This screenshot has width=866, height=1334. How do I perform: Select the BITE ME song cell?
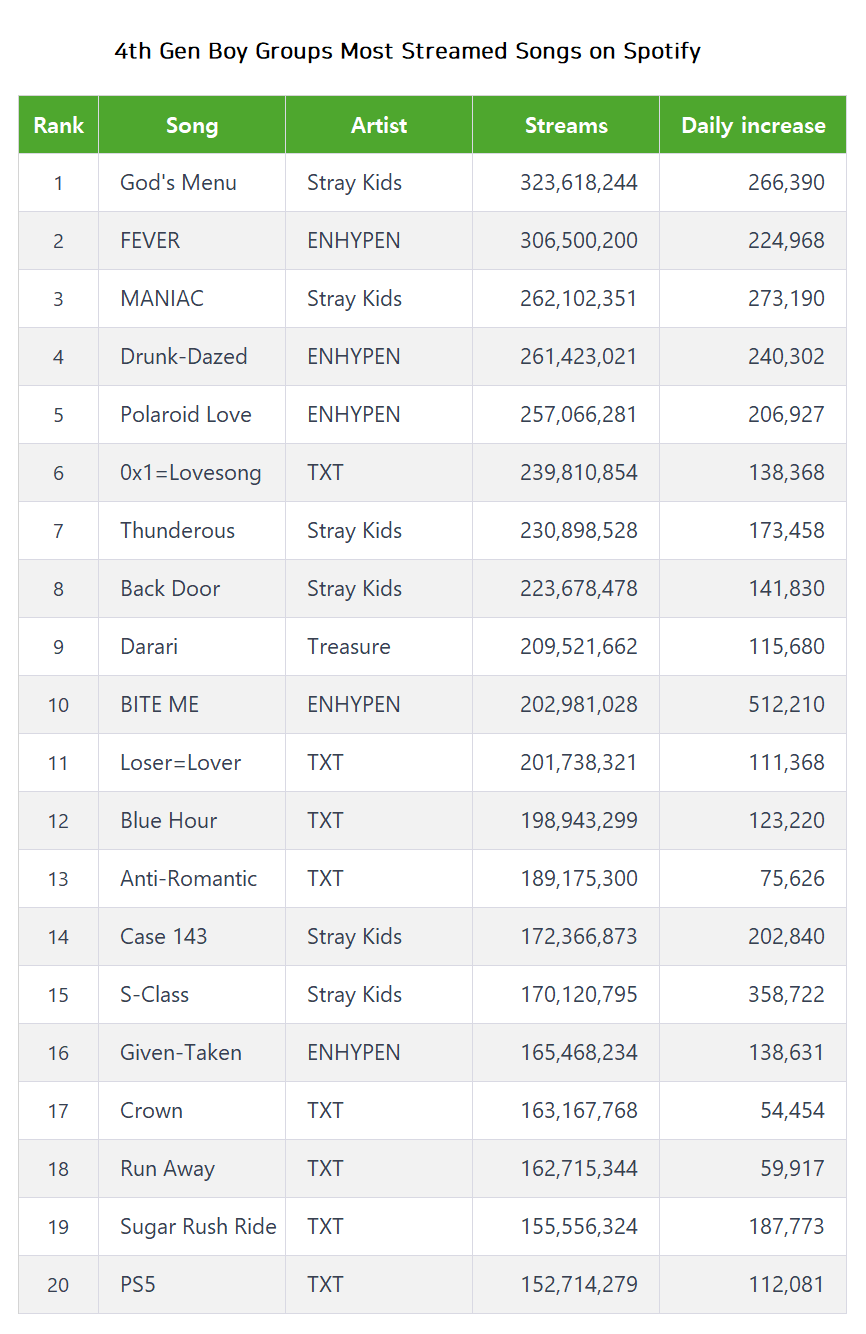(160, 705)
